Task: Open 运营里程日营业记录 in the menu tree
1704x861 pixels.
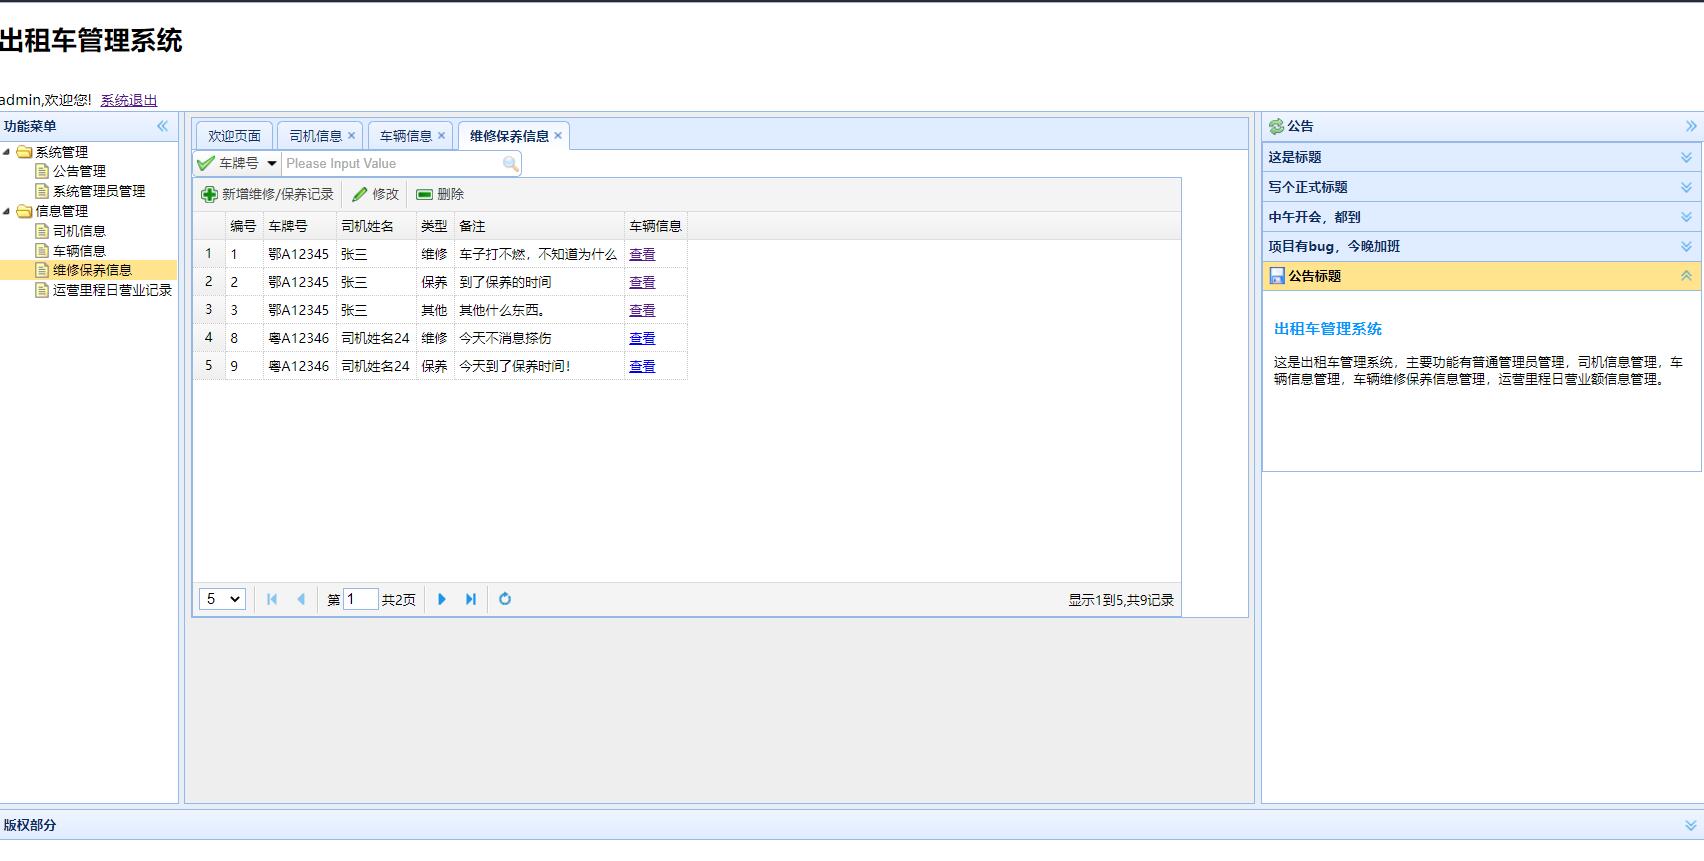Action: click(112, 290)
